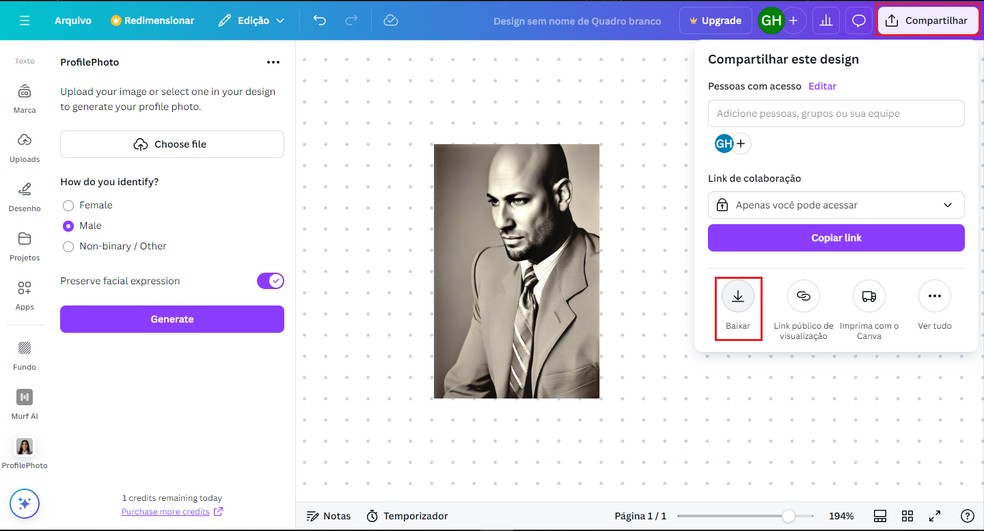Click the cloud save status icon
The width and height of the screenshot is (984, 531).
point(390,20)
